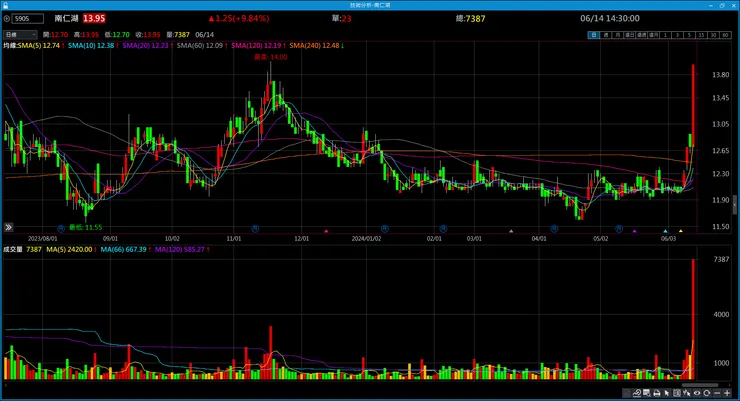
Task: Click the highlighted 13.95 last price
Action: pyautogui.click(x=94, y=18)
